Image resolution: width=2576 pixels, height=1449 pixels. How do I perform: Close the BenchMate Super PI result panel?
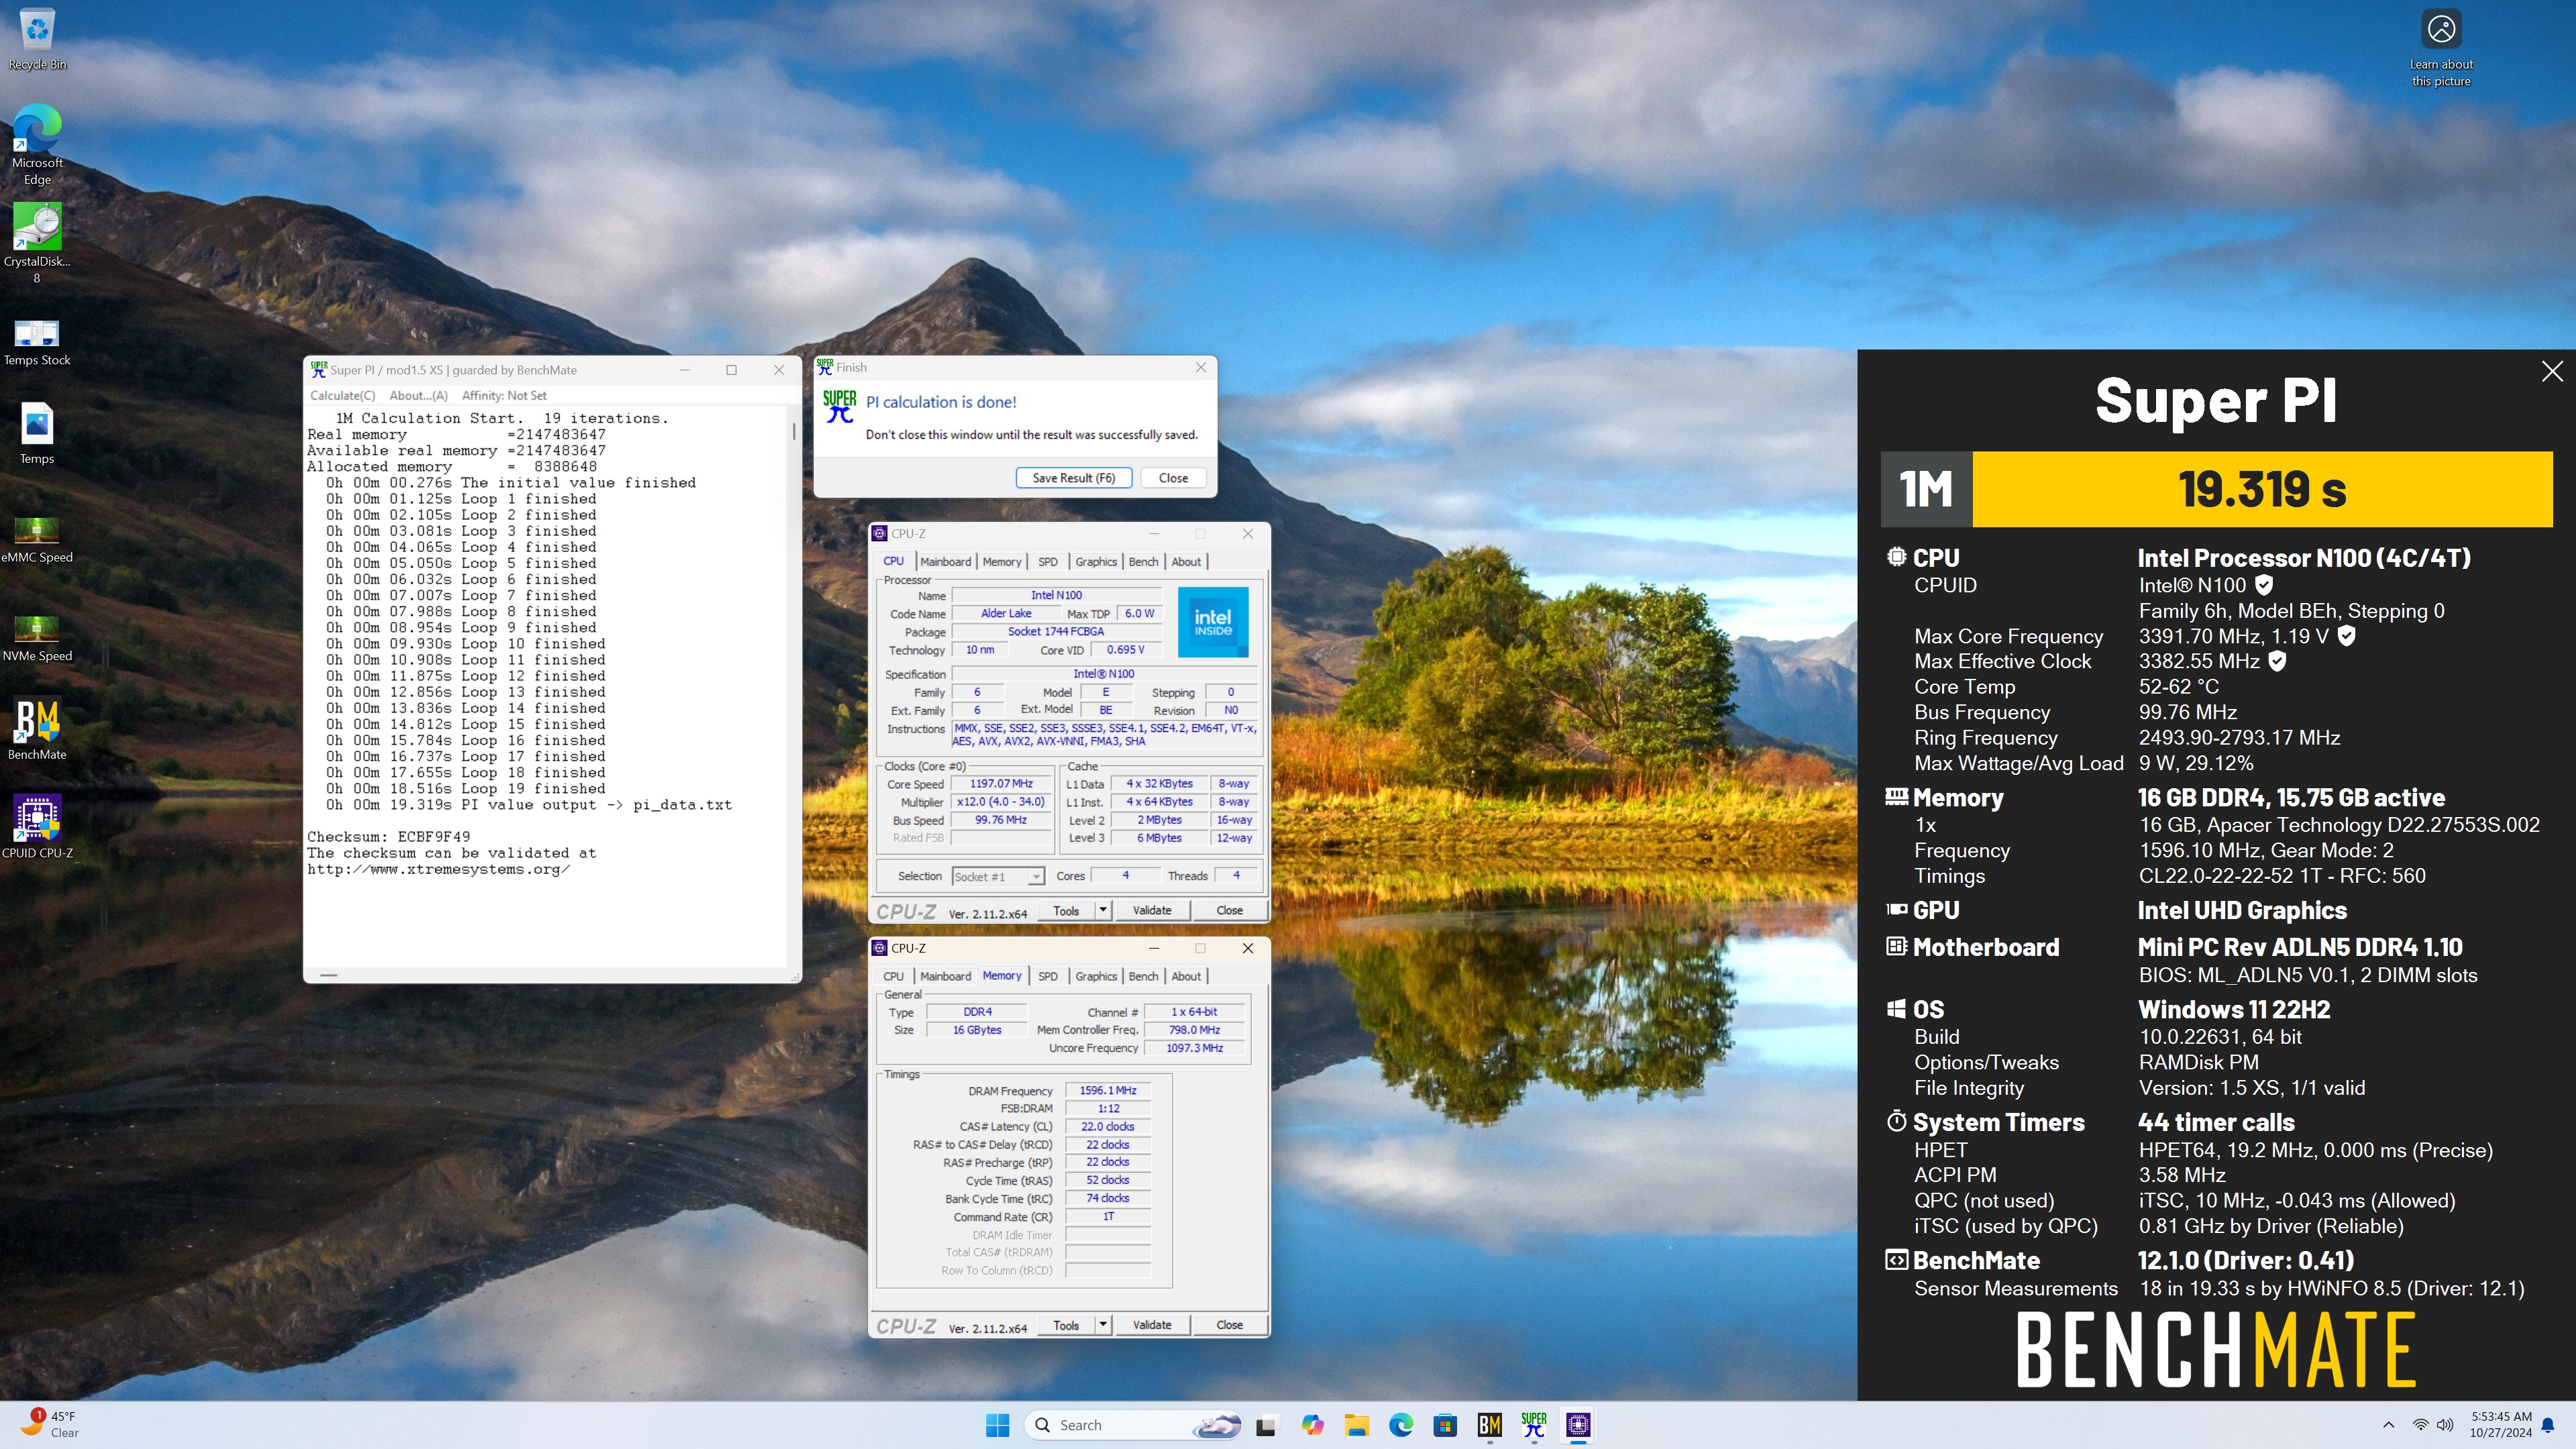point(2552,371)
